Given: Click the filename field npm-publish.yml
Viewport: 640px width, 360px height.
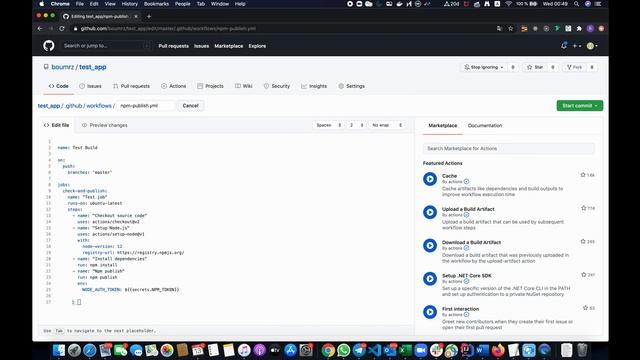Looking at the screenshot, I should pos(145,106).
